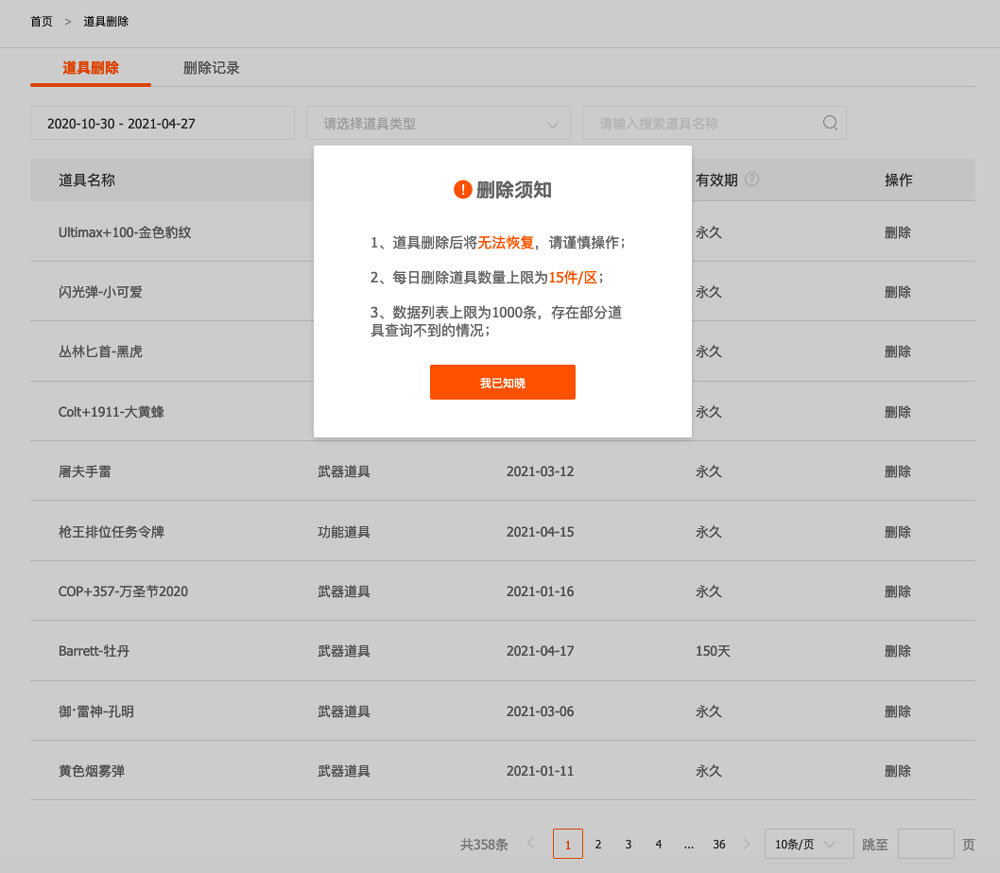Viewport: 1000px width, 873px height.
Task: Click item name Barrett-牡丹
Action: (x=94, y=651)
